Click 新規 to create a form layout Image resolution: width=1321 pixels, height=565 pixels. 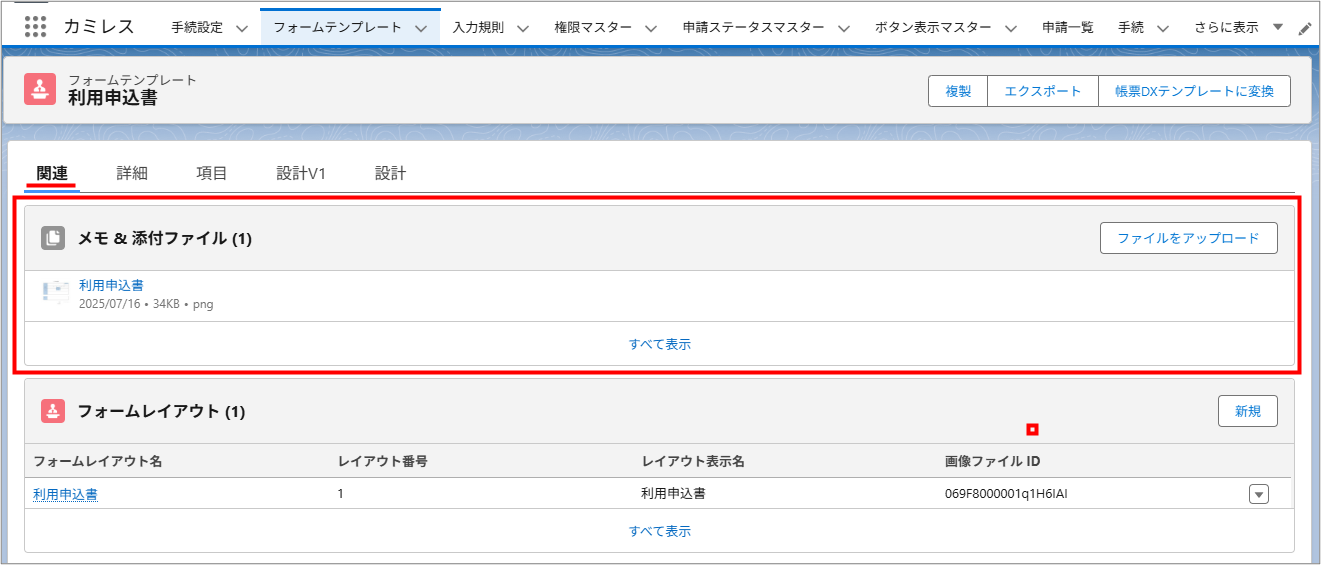coord(1247,411)
